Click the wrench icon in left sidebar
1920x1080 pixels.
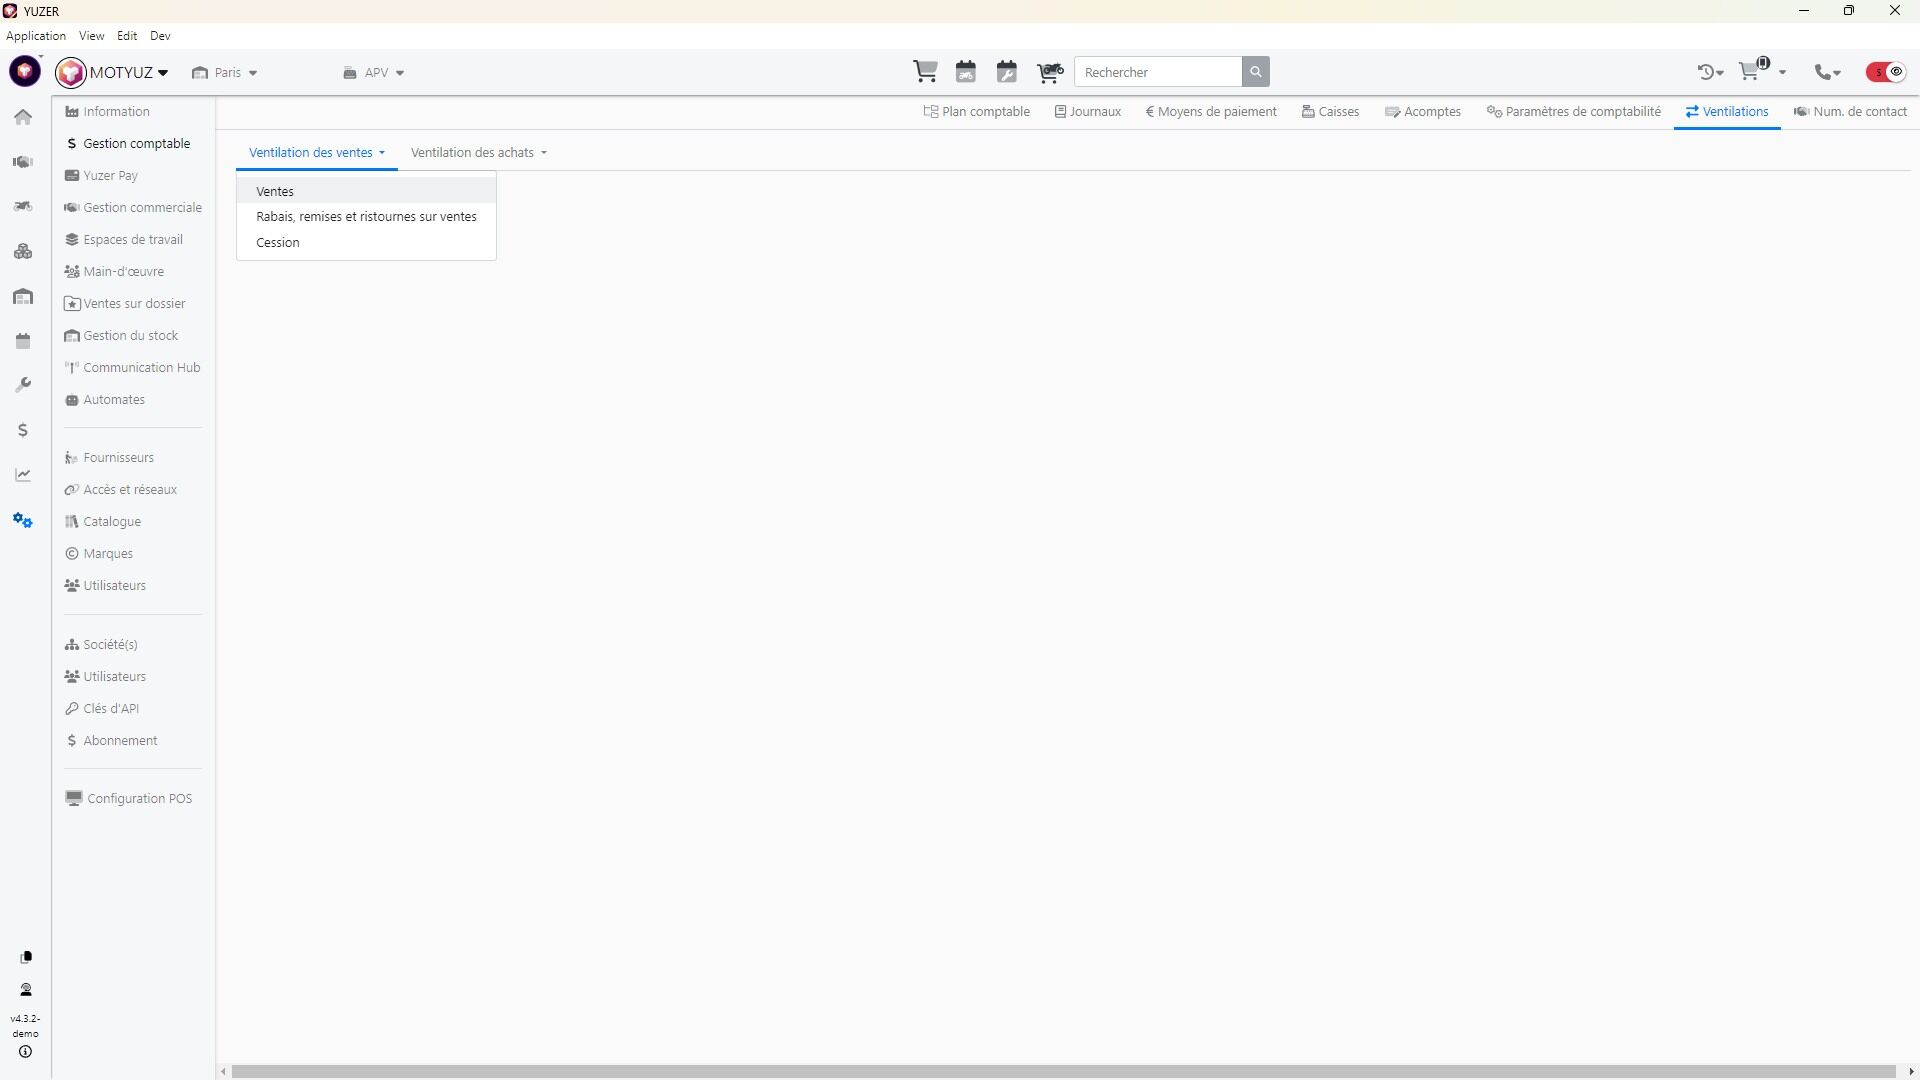[x=23, y=386]
